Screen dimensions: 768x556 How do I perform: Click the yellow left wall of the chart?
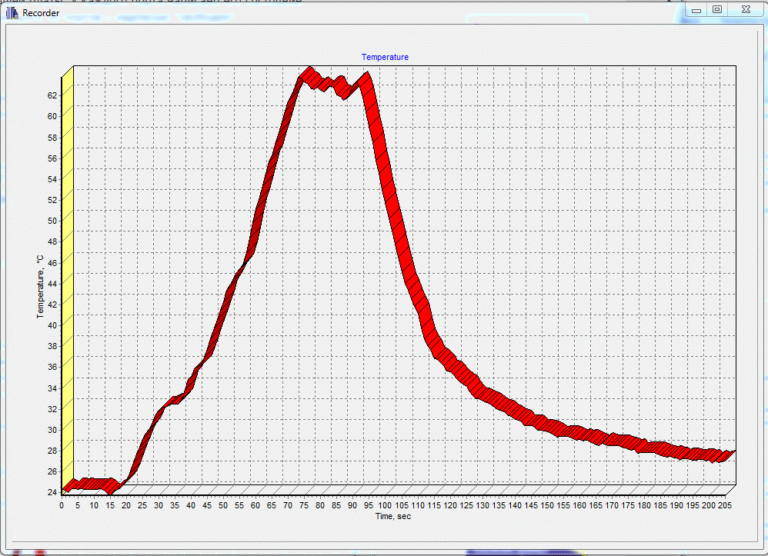pyautogui.click(x=68, y=280)
